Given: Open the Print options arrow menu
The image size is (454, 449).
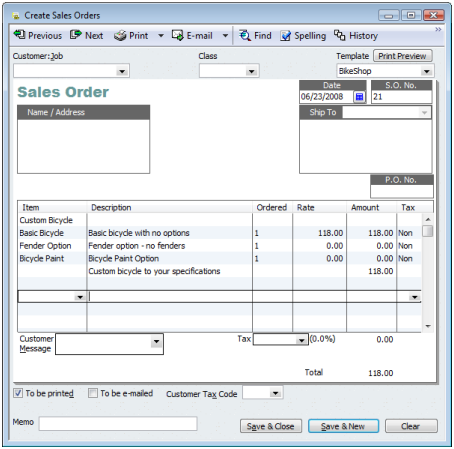Looking at the screenshot, I should 161,35.
